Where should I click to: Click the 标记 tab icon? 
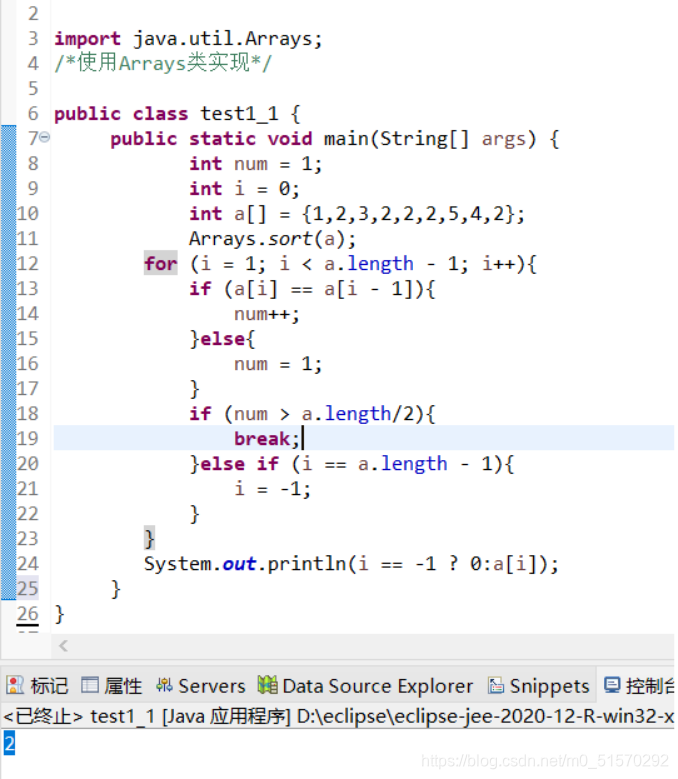(15, 686)
